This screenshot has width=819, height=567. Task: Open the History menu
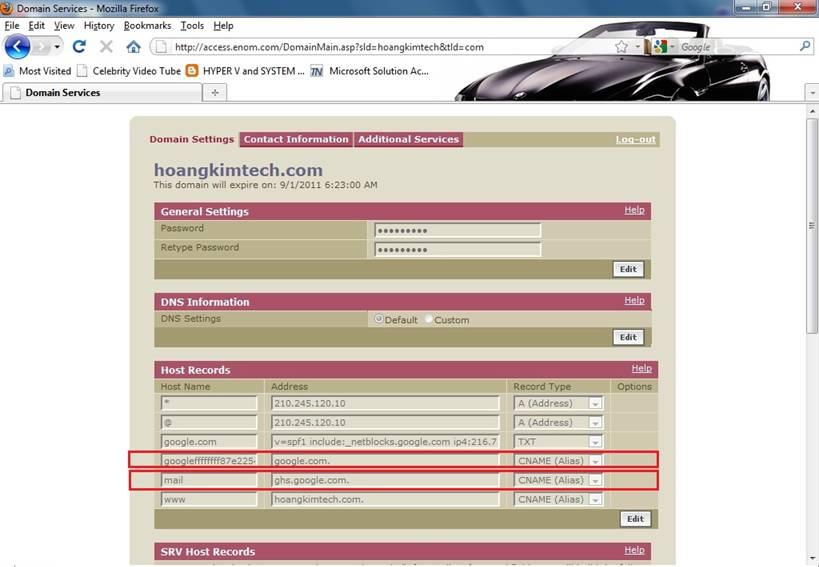pyautogui.click(x=99, y=26)
